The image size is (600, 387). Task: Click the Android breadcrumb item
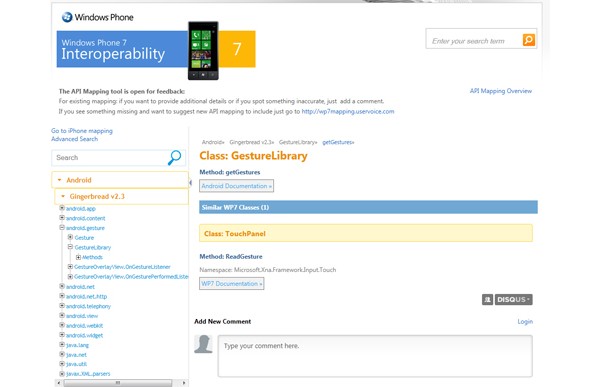click(x=213, y=142)
